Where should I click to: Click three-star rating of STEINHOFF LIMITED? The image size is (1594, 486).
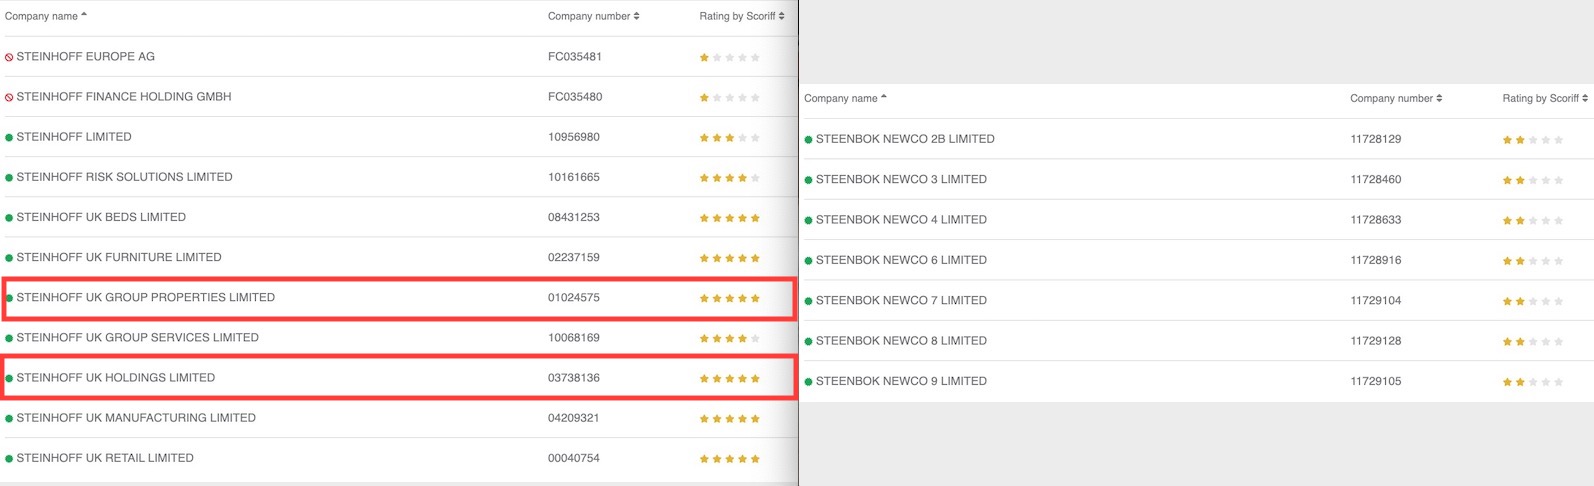(x=729, y=138)
